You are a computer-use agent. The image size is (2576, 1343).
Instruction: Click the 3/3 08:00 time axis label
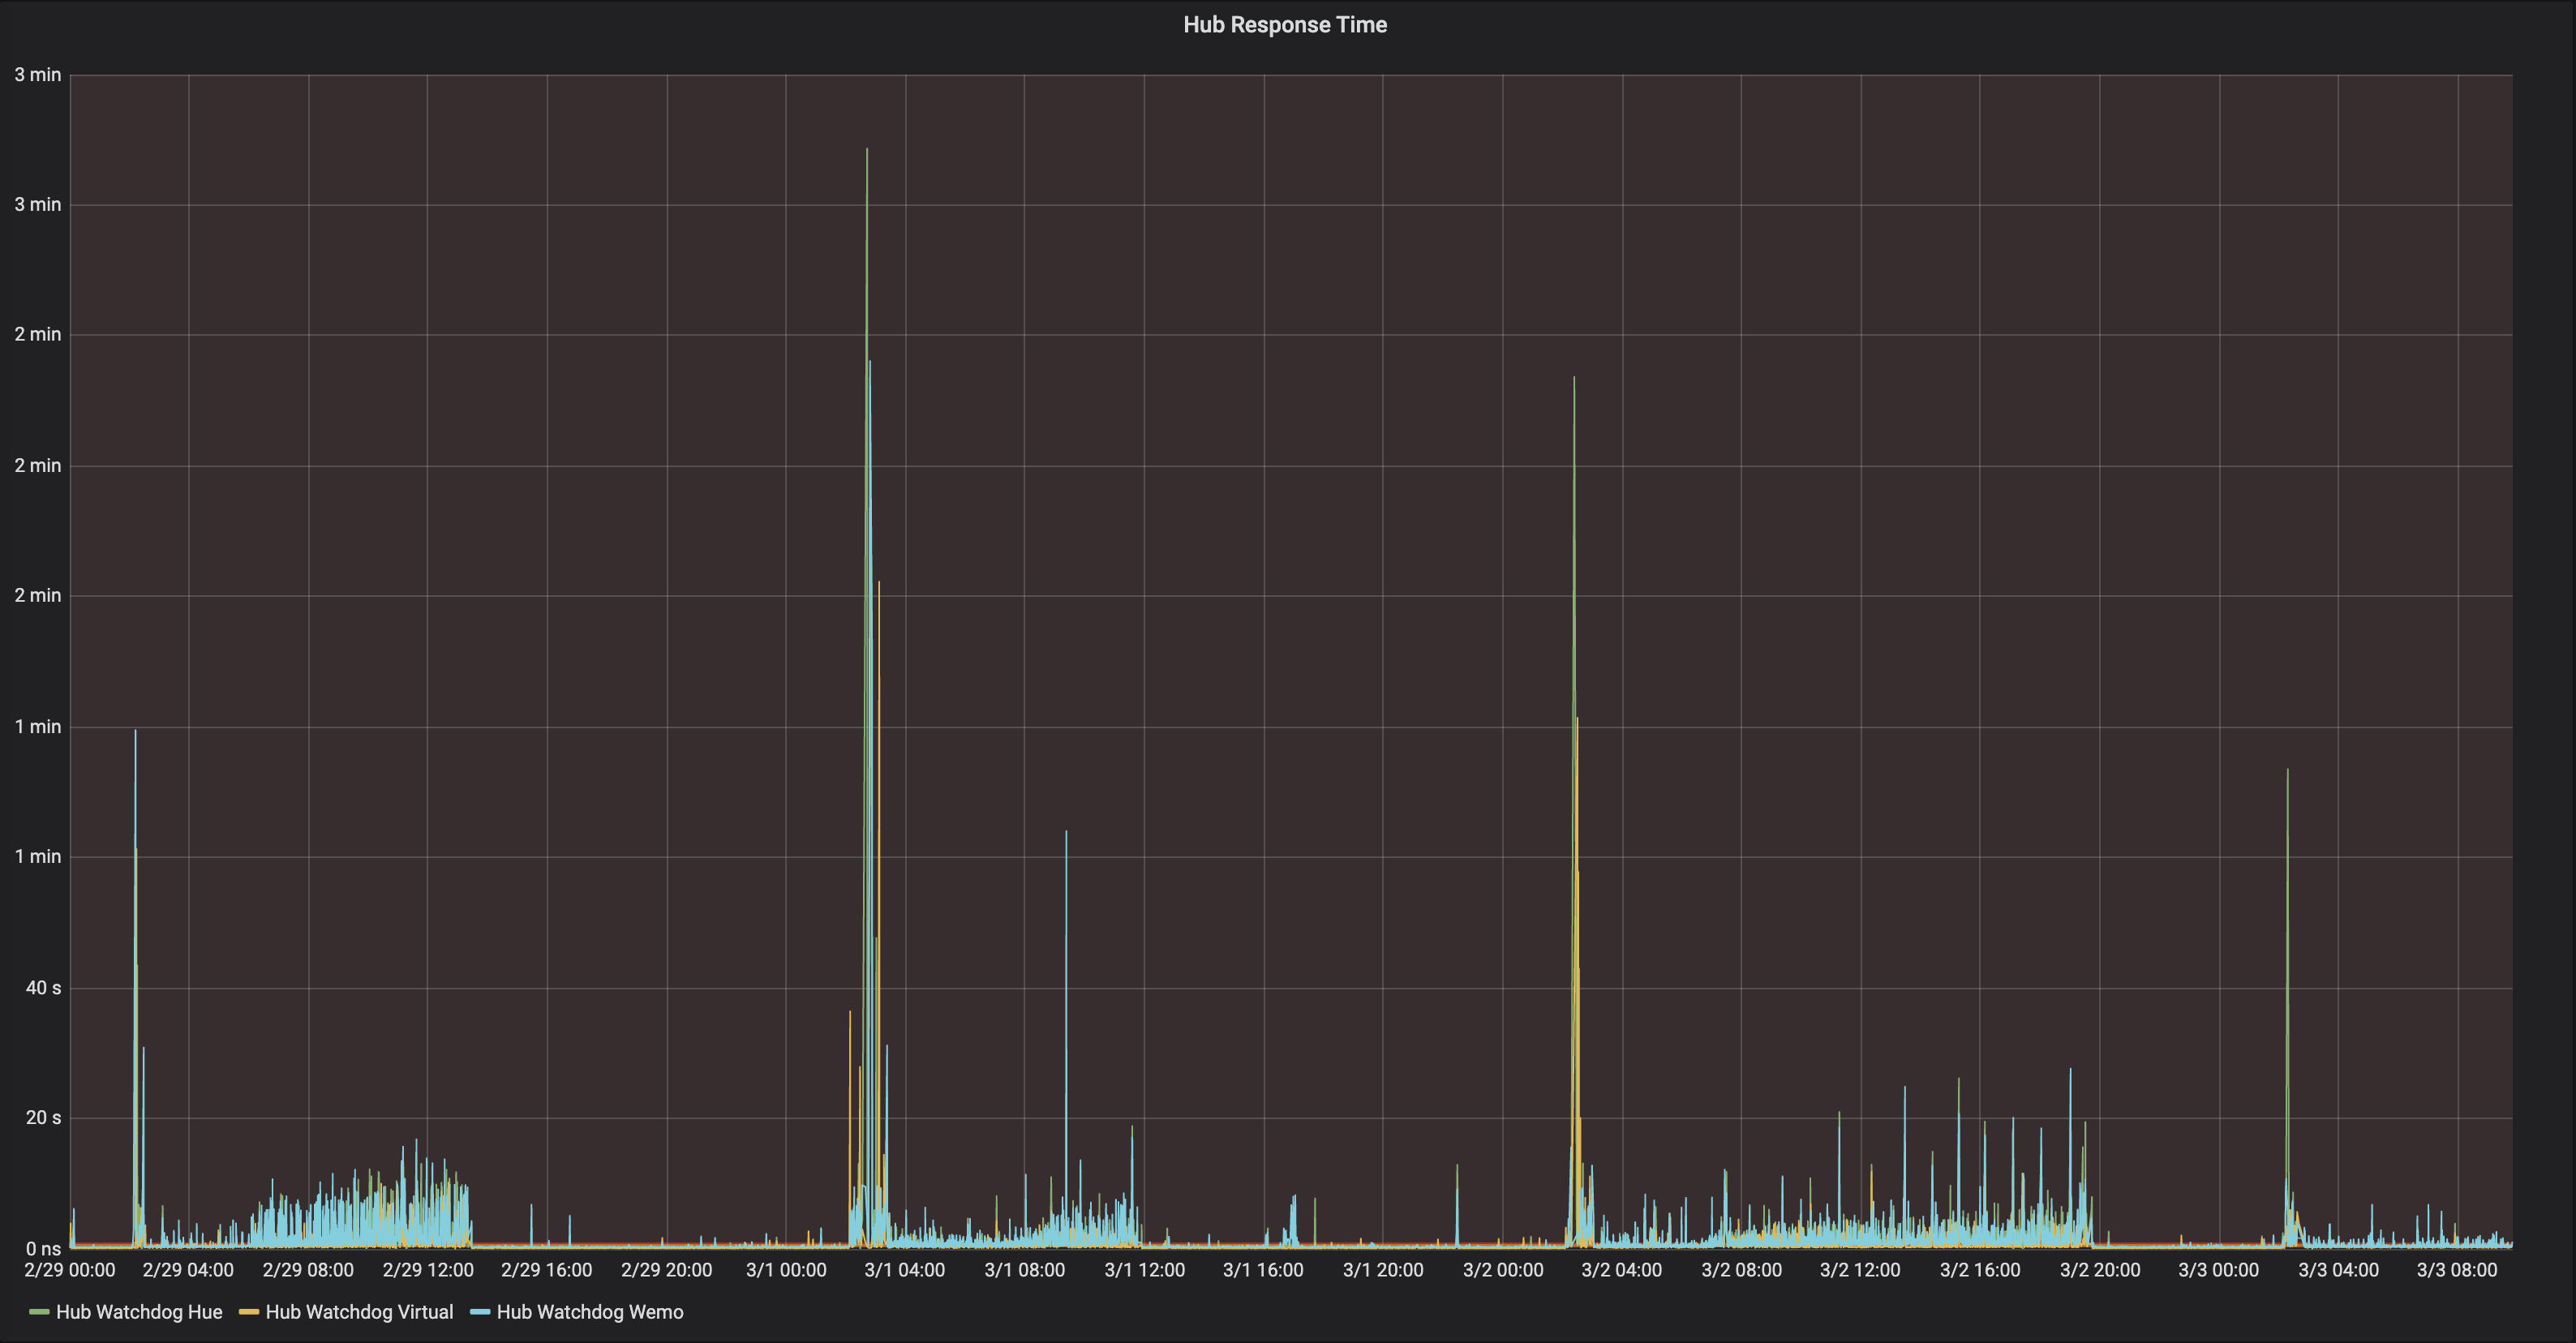[x=2457, y=1270]
